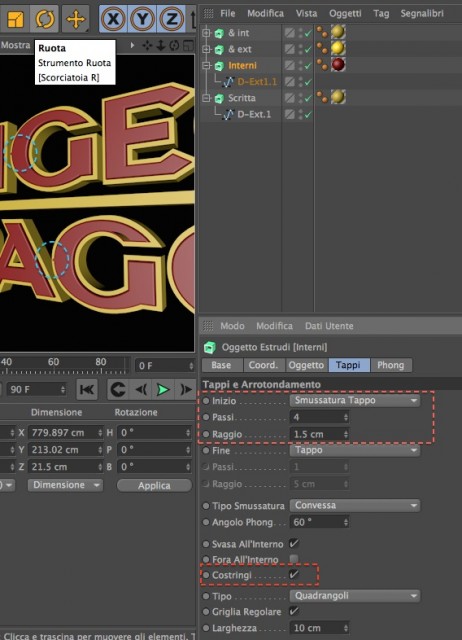Select the D-Ext.1 spline object
Image resolution: width=462 pixels, height=640 pixels.
click(x=254, y=114)
